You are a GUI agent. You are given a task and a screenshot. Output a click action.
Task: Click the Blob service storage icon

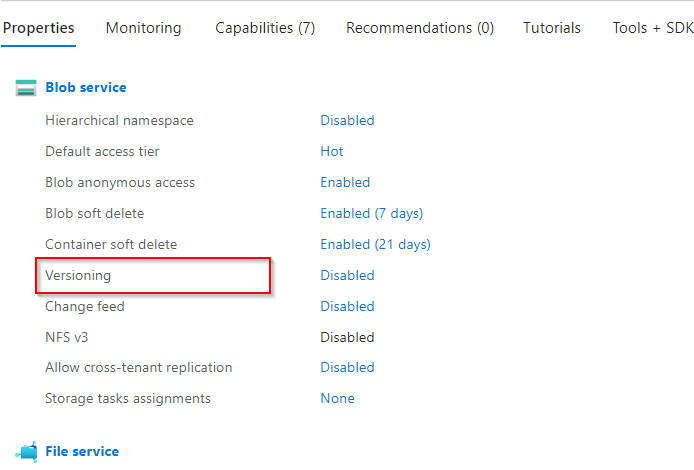pyautogui.click(x=26, y=88)
